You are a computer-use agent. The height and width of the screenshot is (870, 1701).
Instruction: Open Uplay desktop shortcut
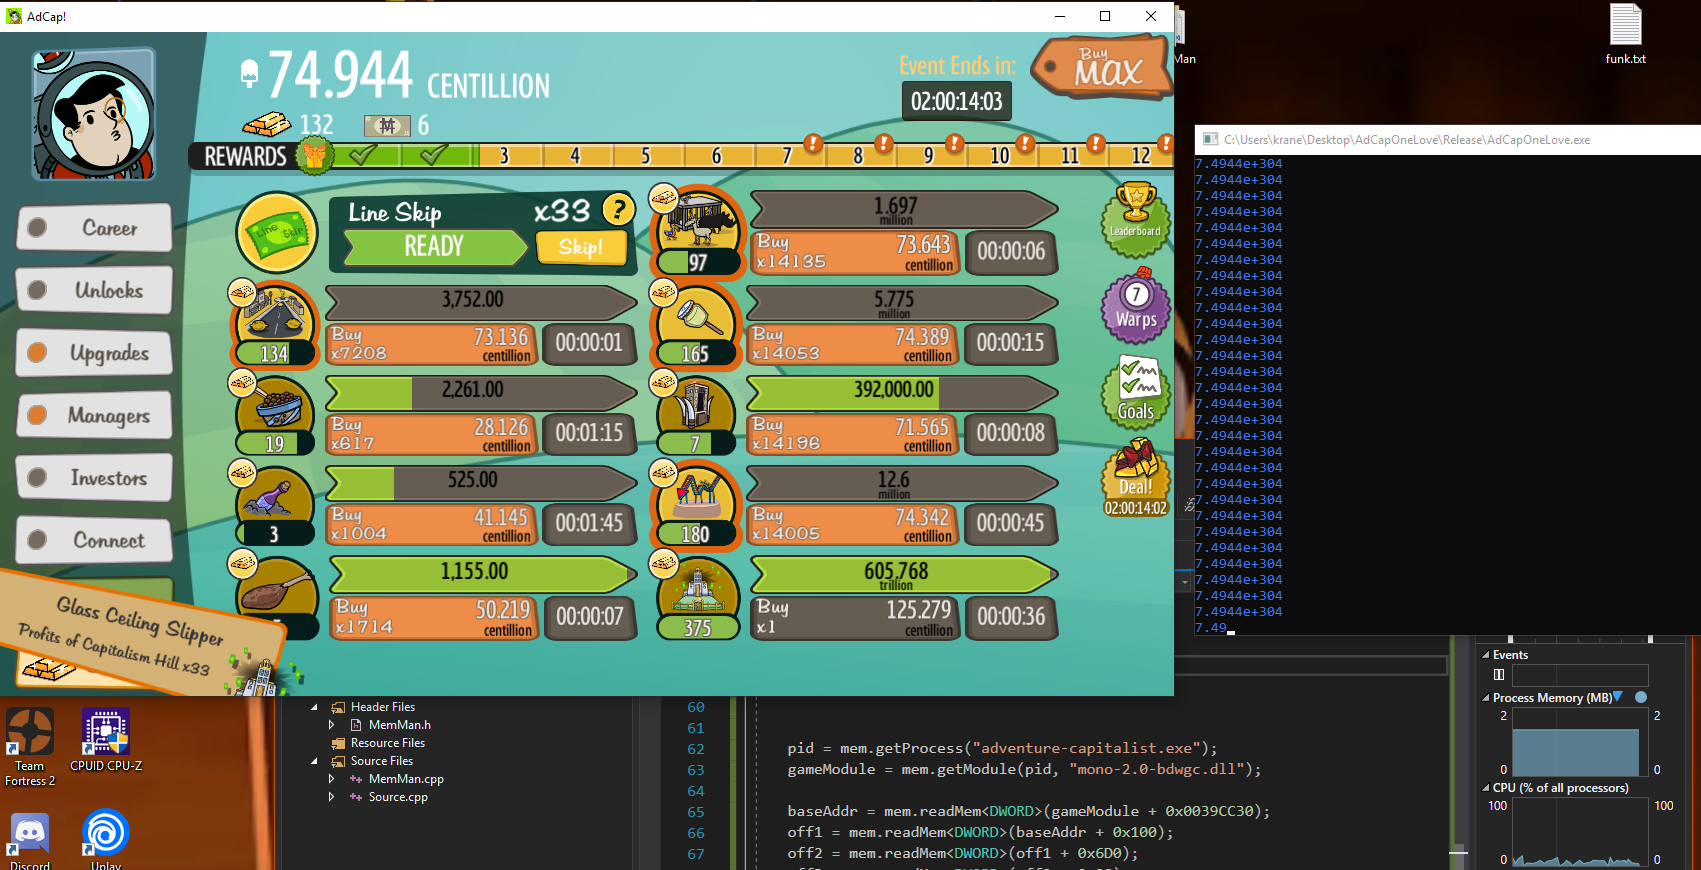tap(106, 840)
